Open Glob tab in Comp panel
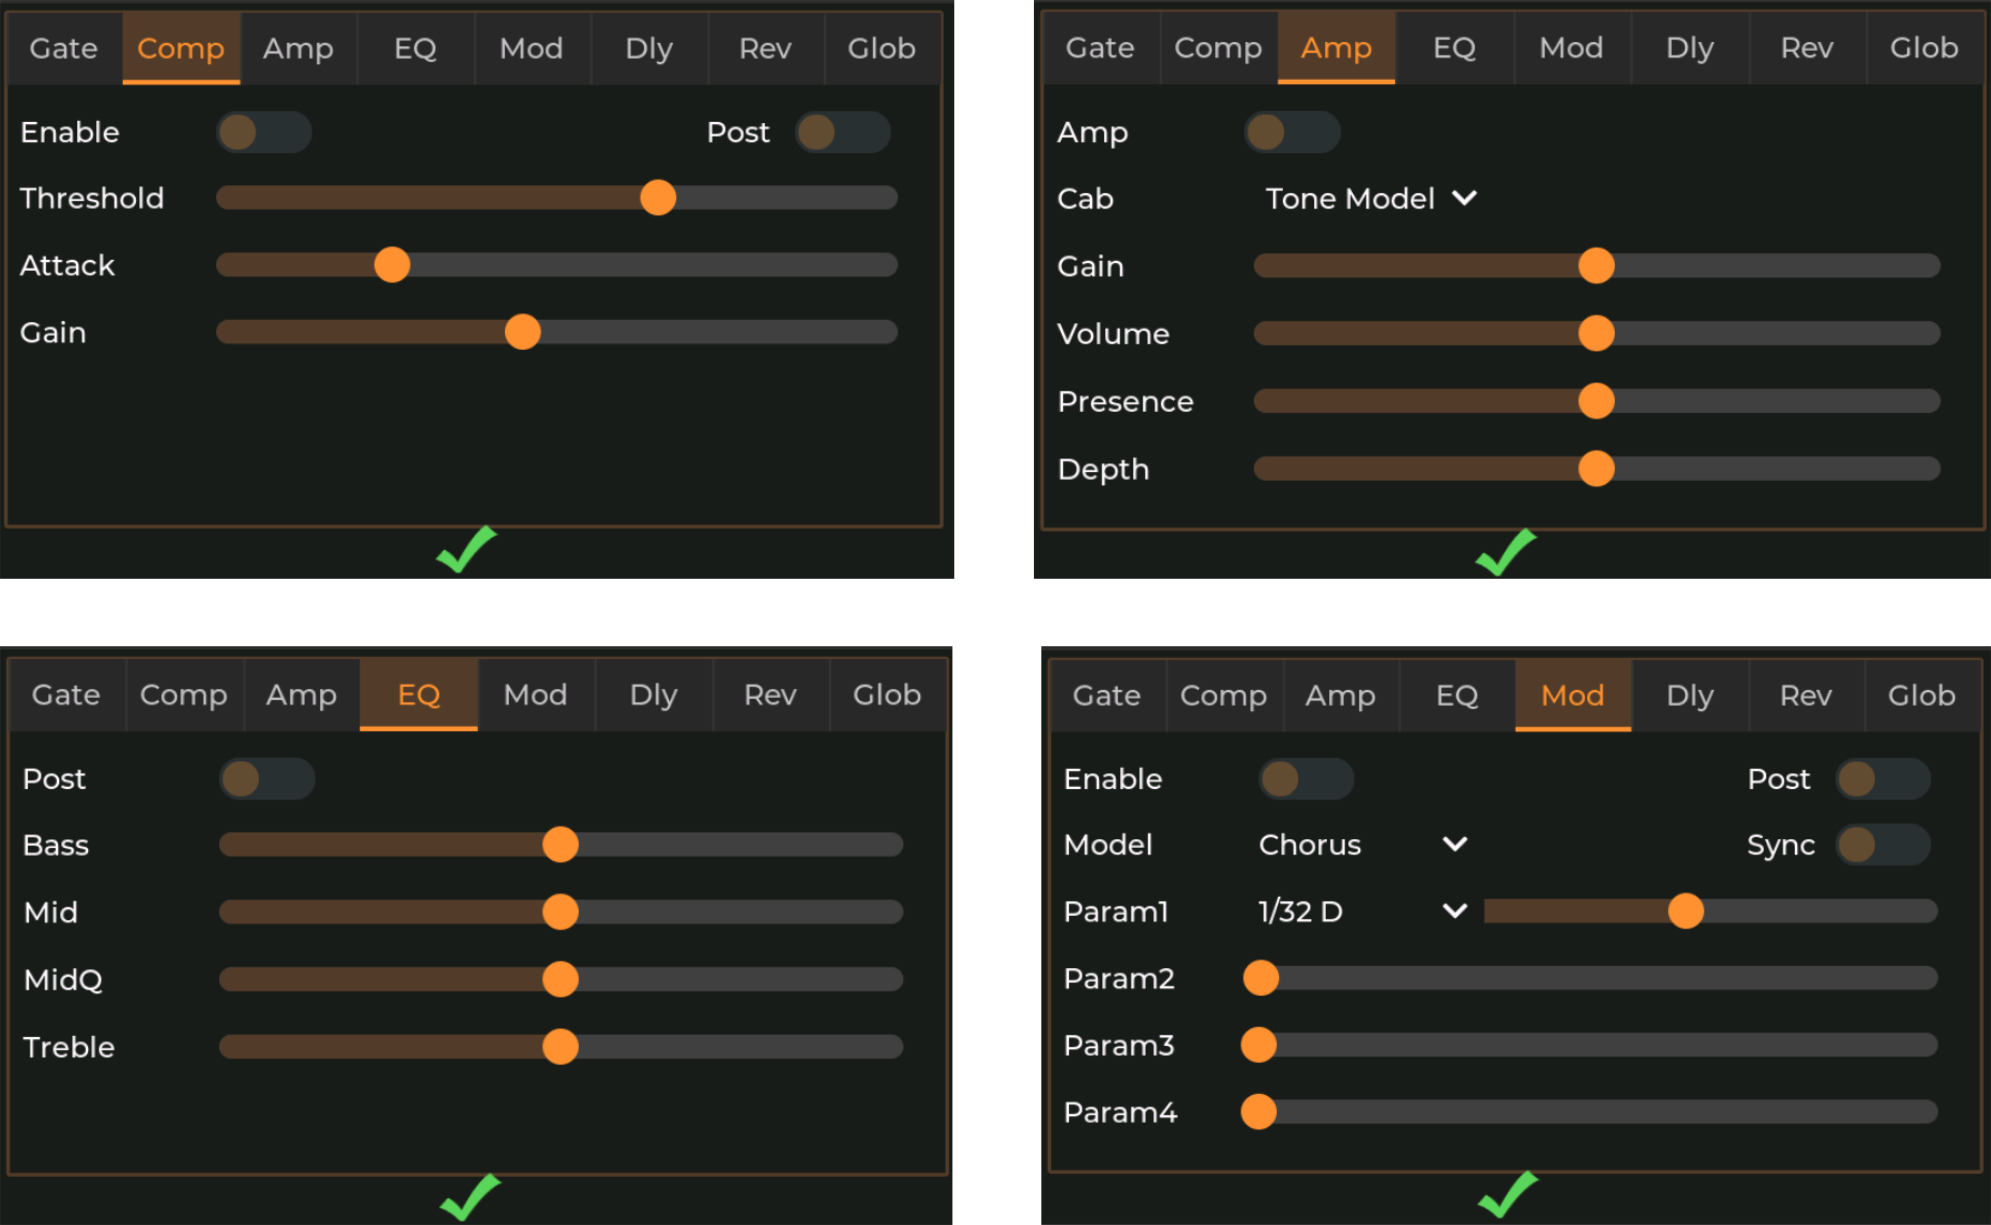This screenshot has height=1225, width=1991. click(x=882, y=48)
